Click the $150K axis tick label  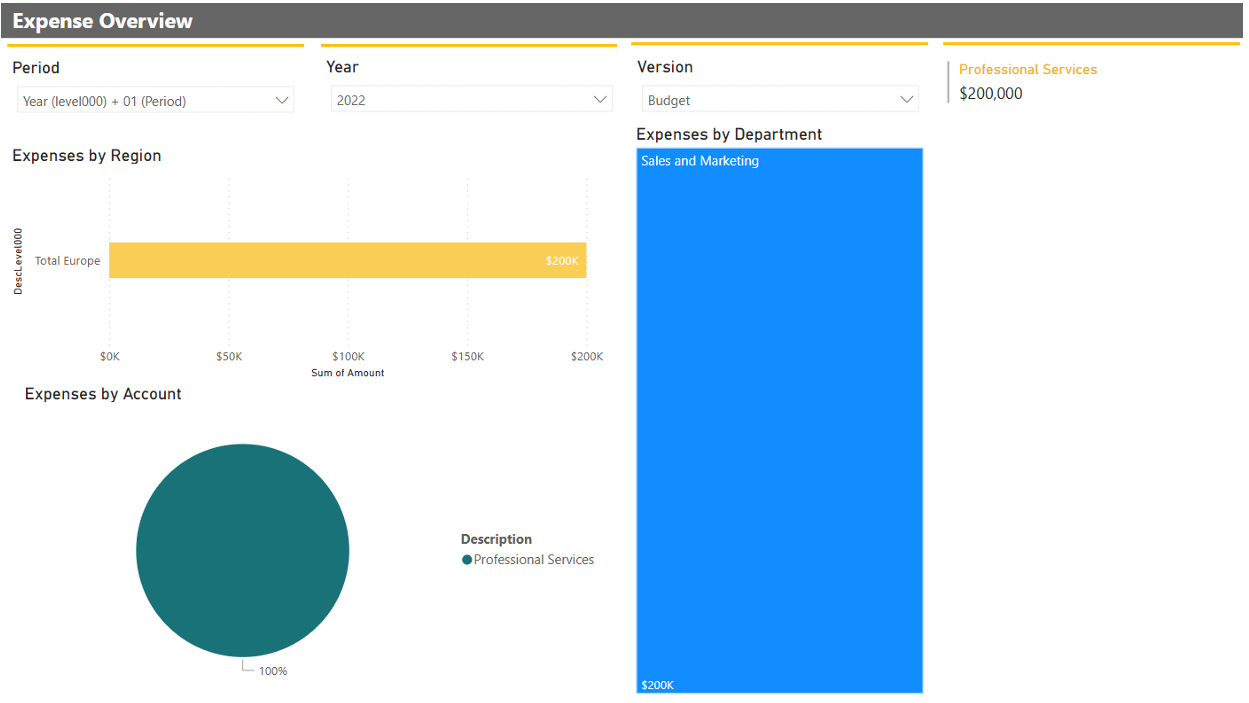[x=467, y=357]
